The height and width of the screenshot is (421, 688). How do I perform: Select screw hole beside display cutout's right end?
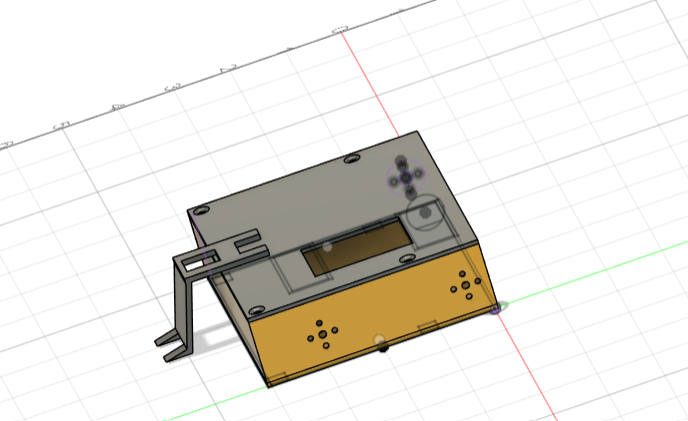[408, 258]
